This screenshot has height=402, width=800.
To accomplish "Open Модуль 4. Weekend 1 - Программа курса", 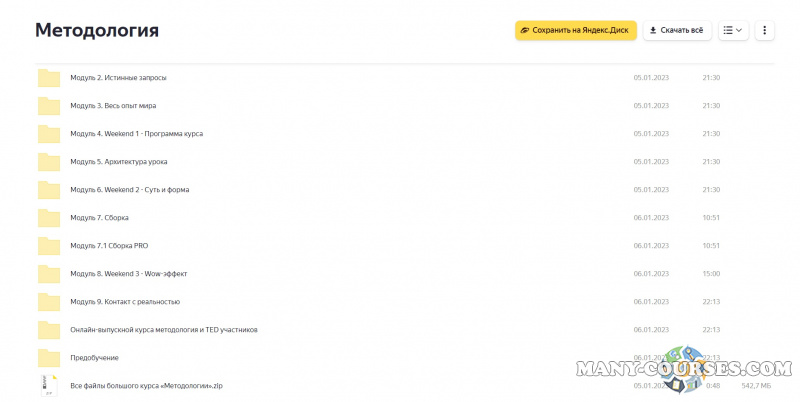I will (x=136, y=134).
